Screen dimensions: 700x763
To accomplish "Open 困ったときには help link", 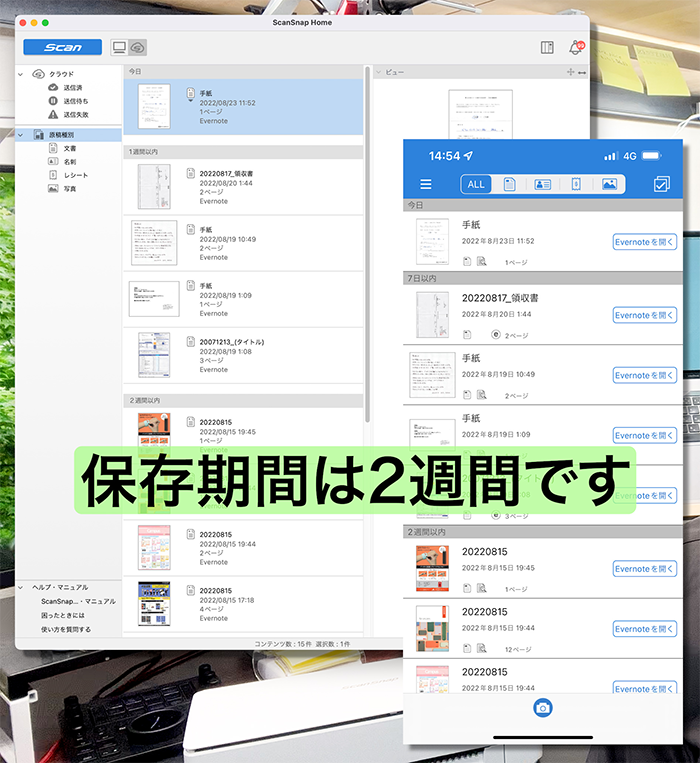I will click(x=63, y=616).
